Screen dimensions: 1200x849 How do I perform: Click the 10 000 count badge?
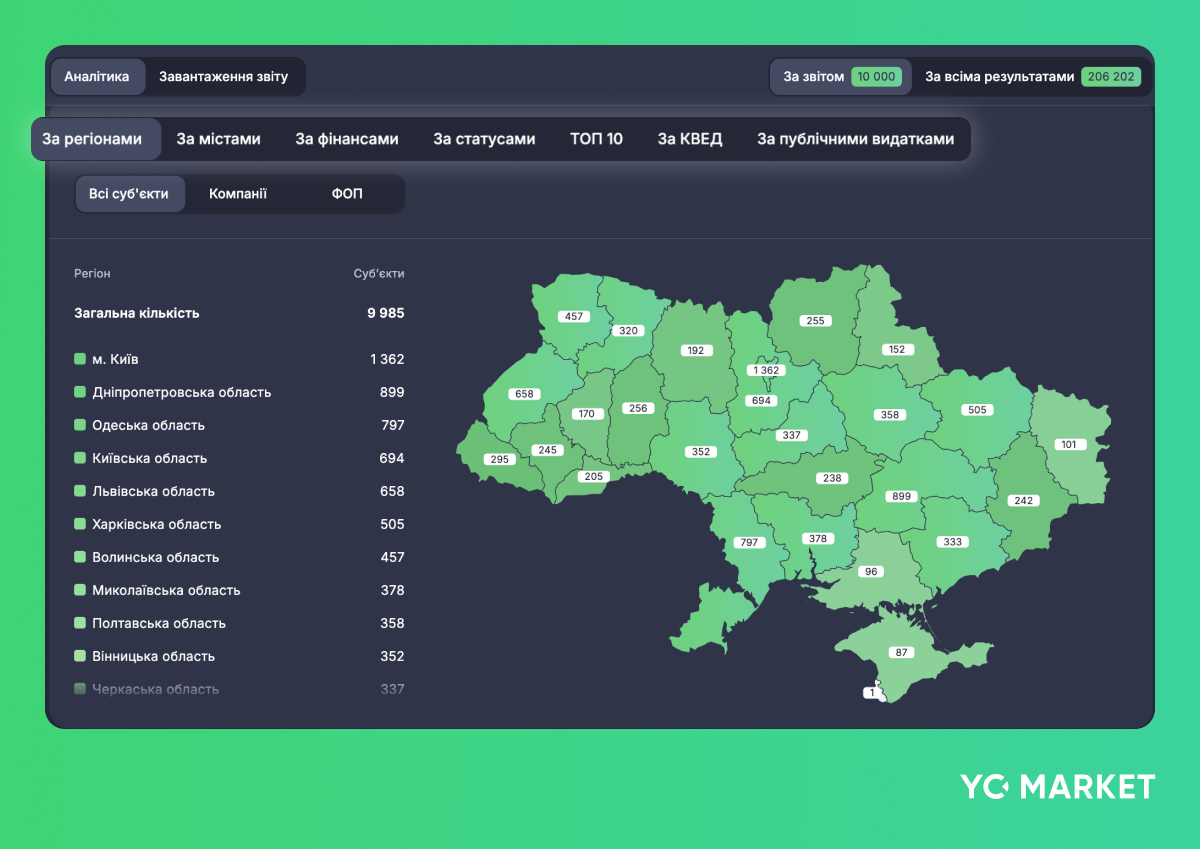(x=877, y=77)
